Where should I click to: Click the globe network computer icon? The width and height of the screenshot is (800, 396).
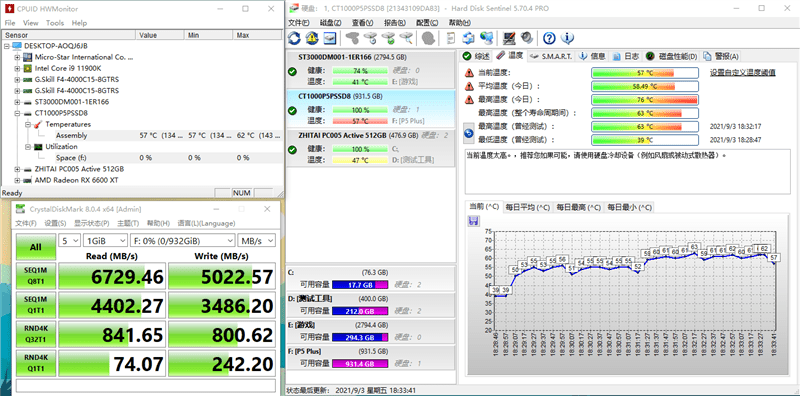pos(487,38)
